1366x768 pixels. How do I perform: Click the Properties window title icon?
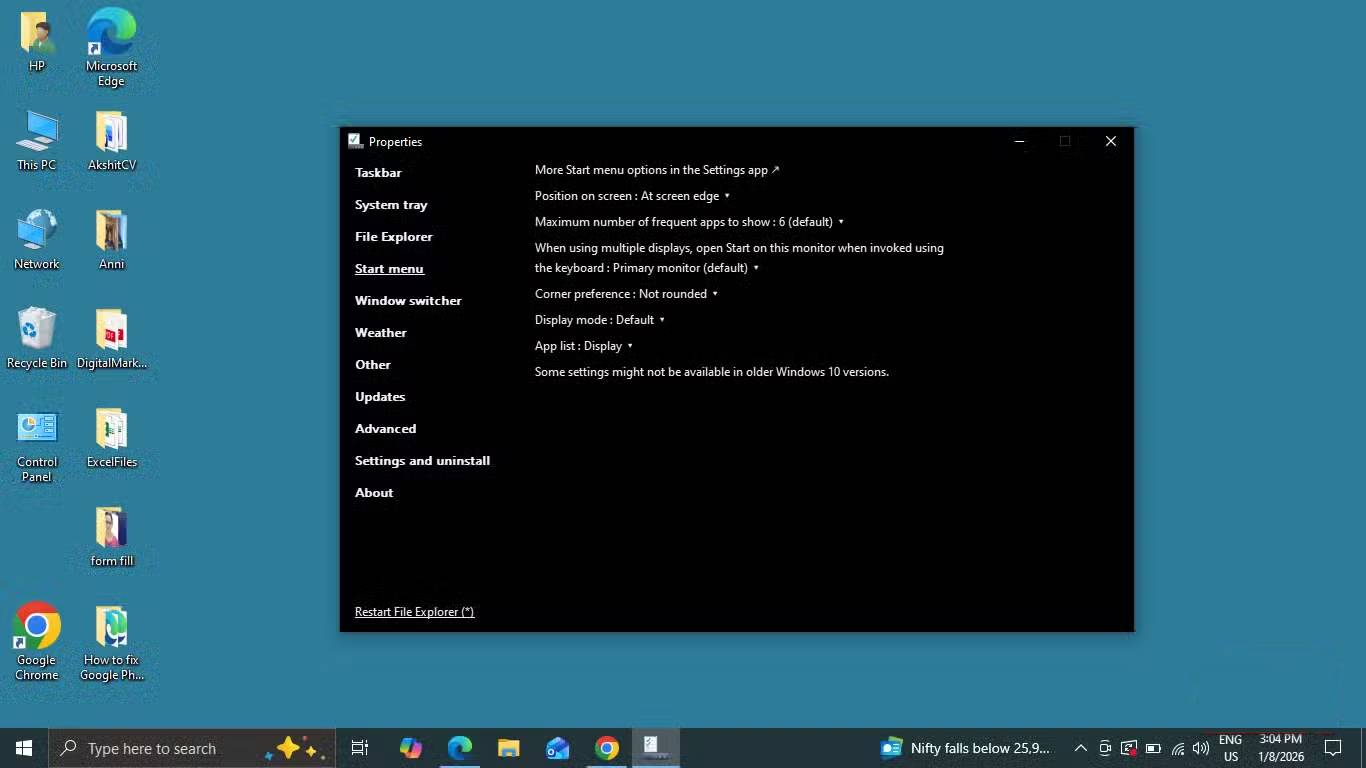[x=355, y=141]
